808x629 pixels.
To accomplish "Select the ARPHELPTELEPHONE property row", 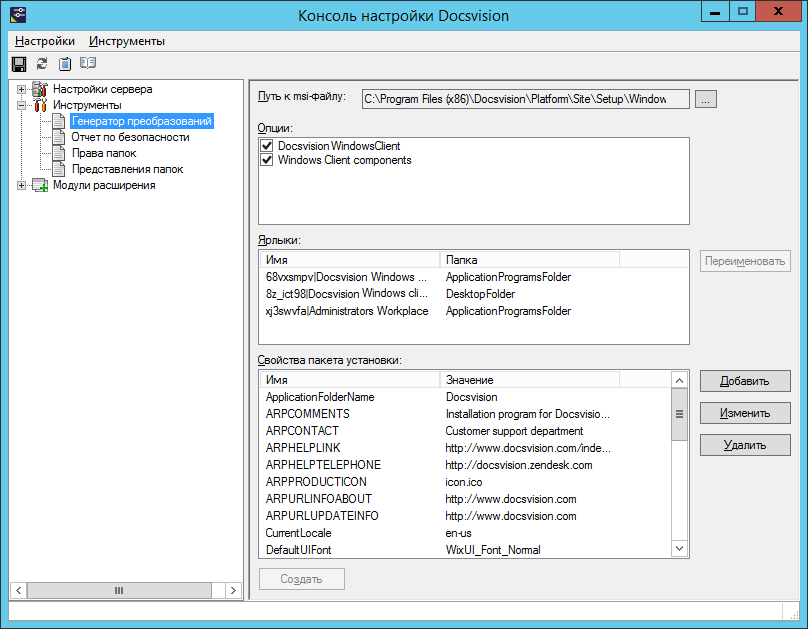I will [466, 465].
